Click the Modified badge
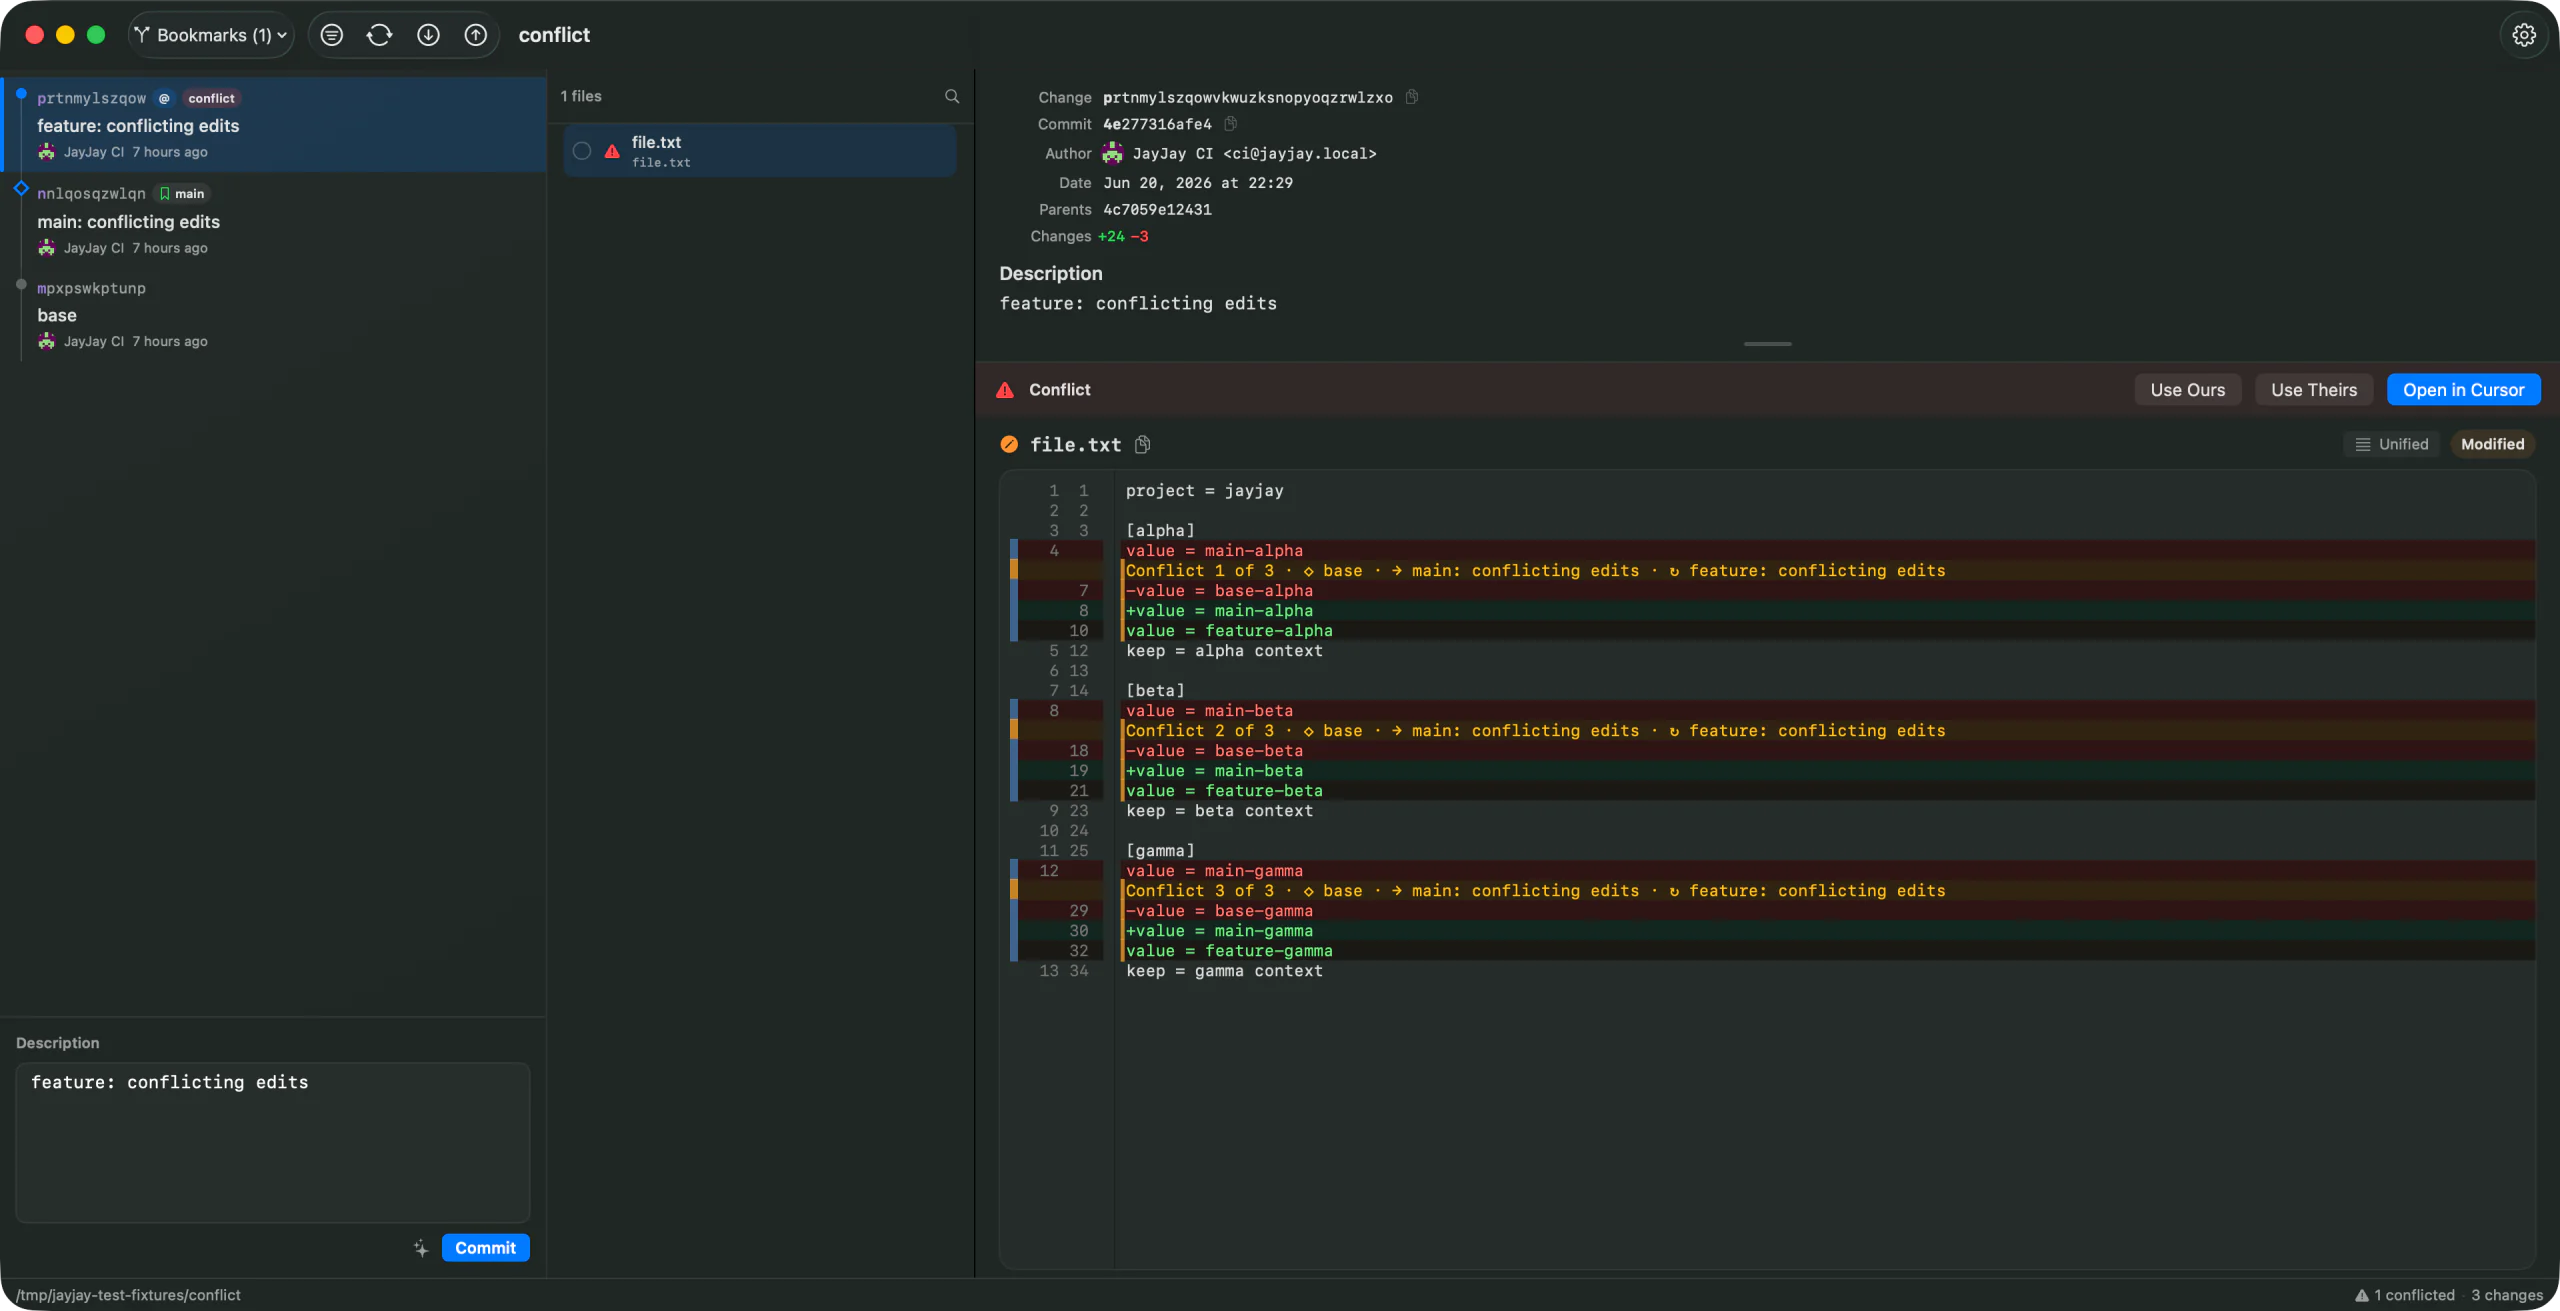 tap(2492, 444)
